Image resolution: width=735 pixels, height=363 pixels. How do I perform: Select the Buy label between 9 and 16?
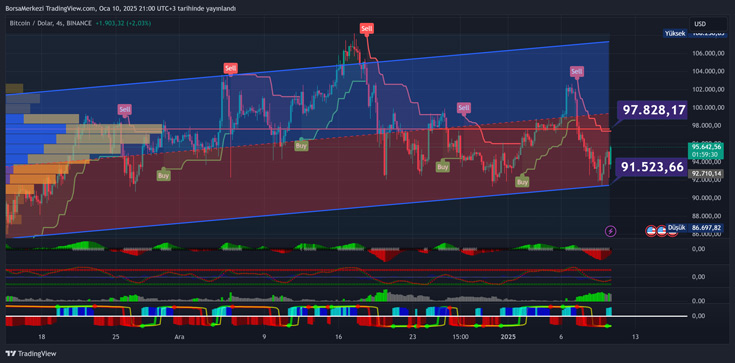[x=301, y=145]
